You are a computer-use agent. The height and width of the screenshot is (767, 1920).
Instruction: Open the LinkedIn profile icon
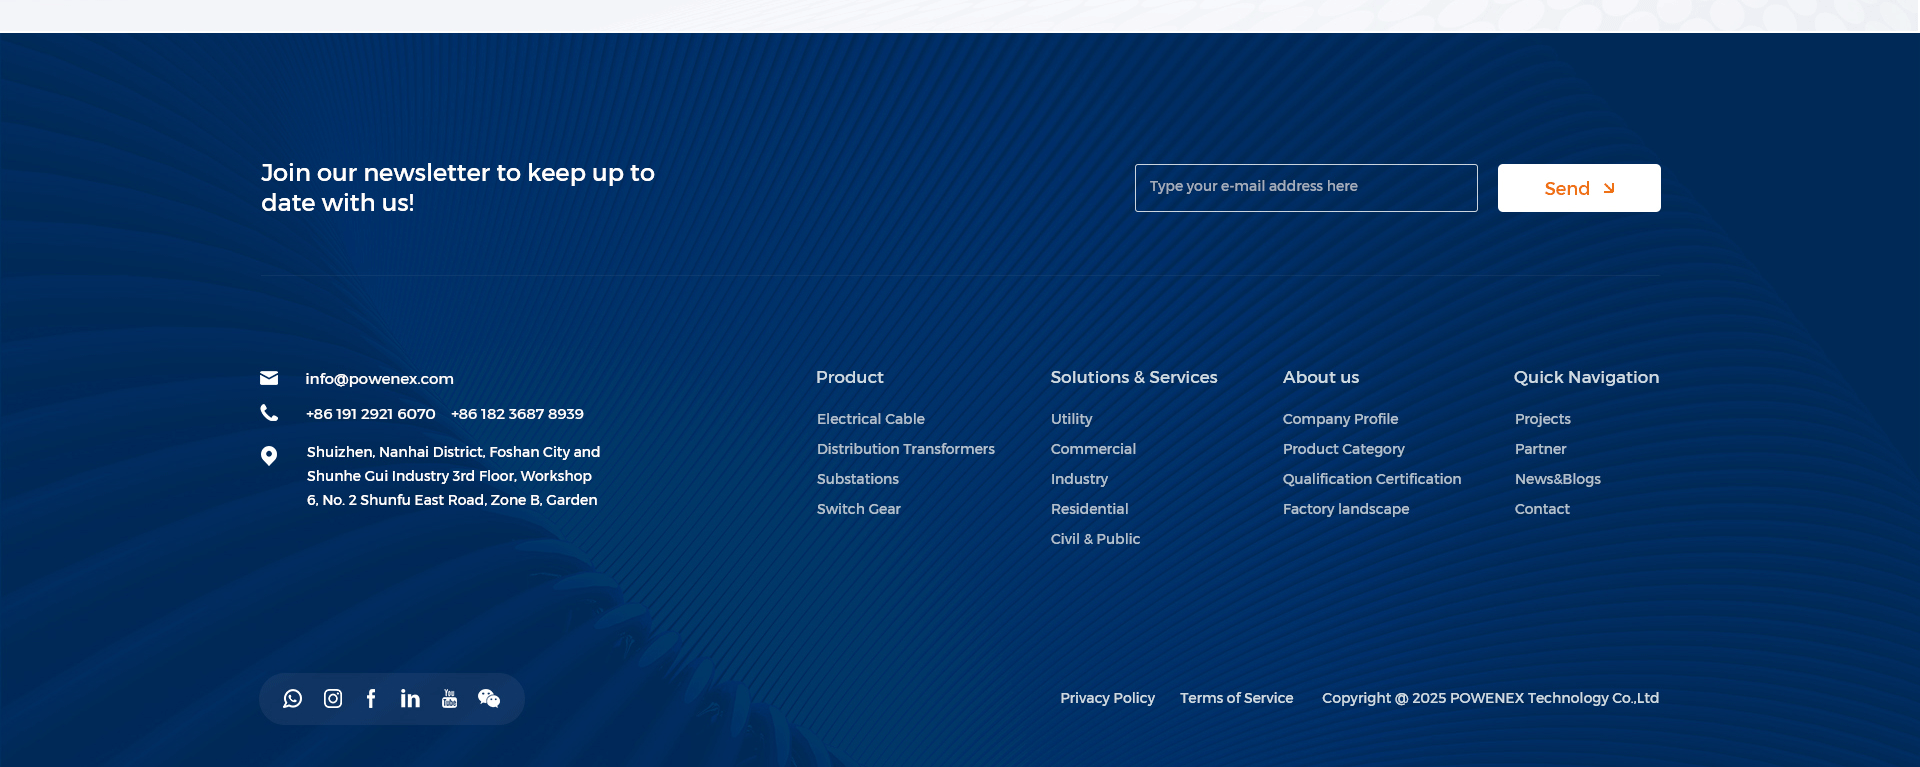click(x=410, y=699)
